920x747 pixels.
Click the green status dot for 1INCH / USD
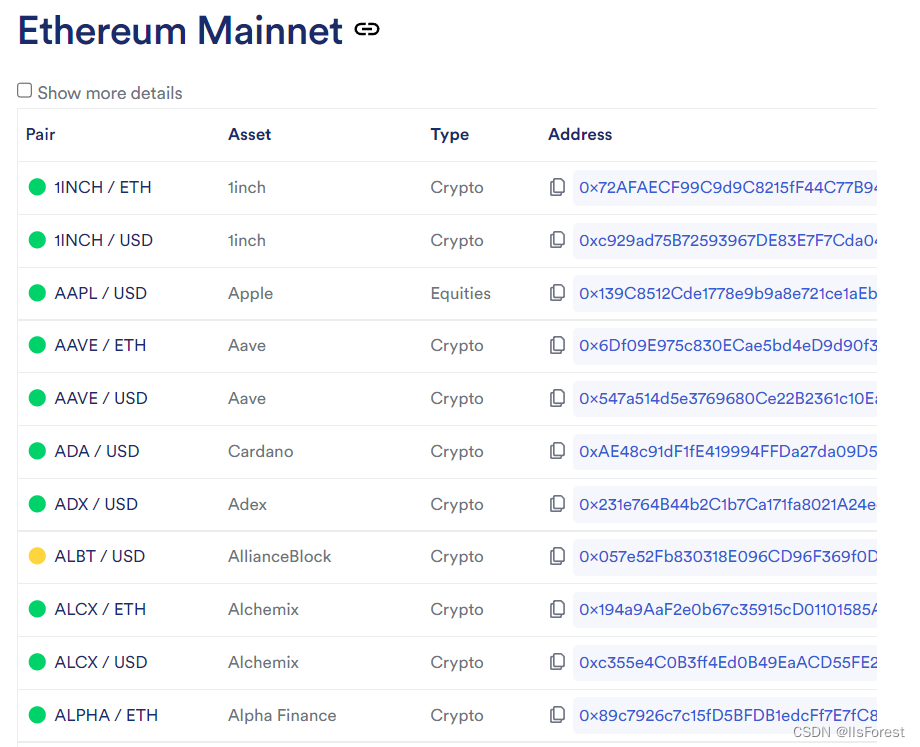click(x=37, y=239)
